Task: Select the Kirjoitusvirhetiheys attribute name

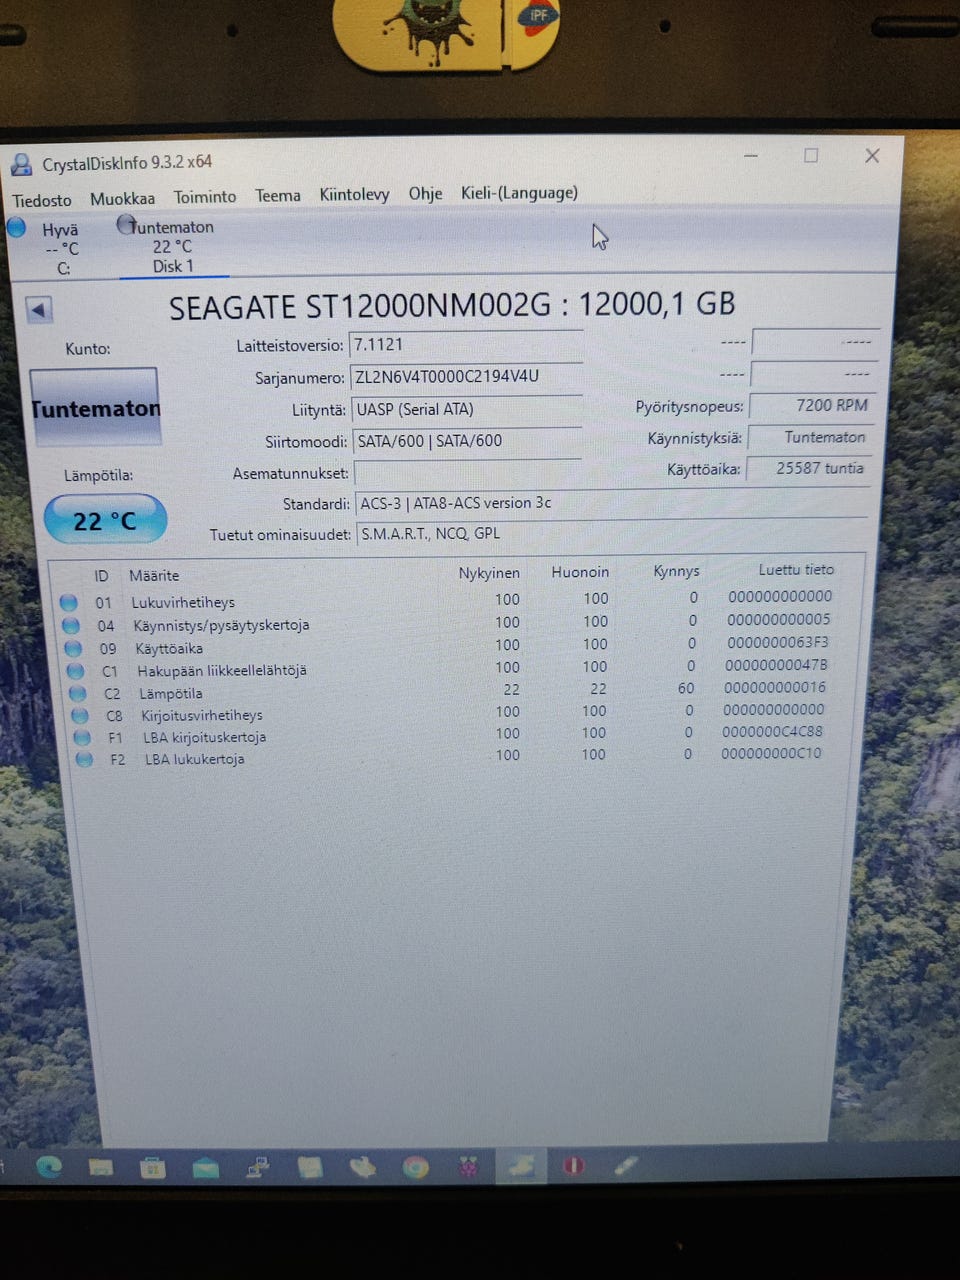Action: pyautogui.click(x=202, y=715)
